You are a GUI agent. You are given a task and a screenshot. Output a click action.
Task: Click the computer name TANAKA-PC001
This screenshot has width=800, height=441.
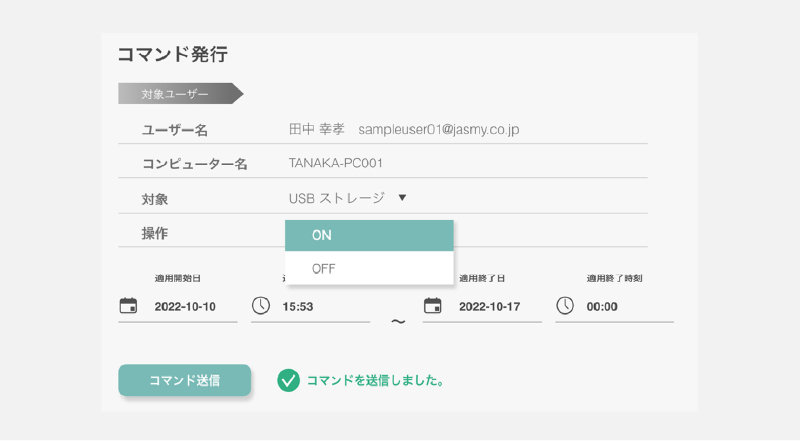coord(336,163)
